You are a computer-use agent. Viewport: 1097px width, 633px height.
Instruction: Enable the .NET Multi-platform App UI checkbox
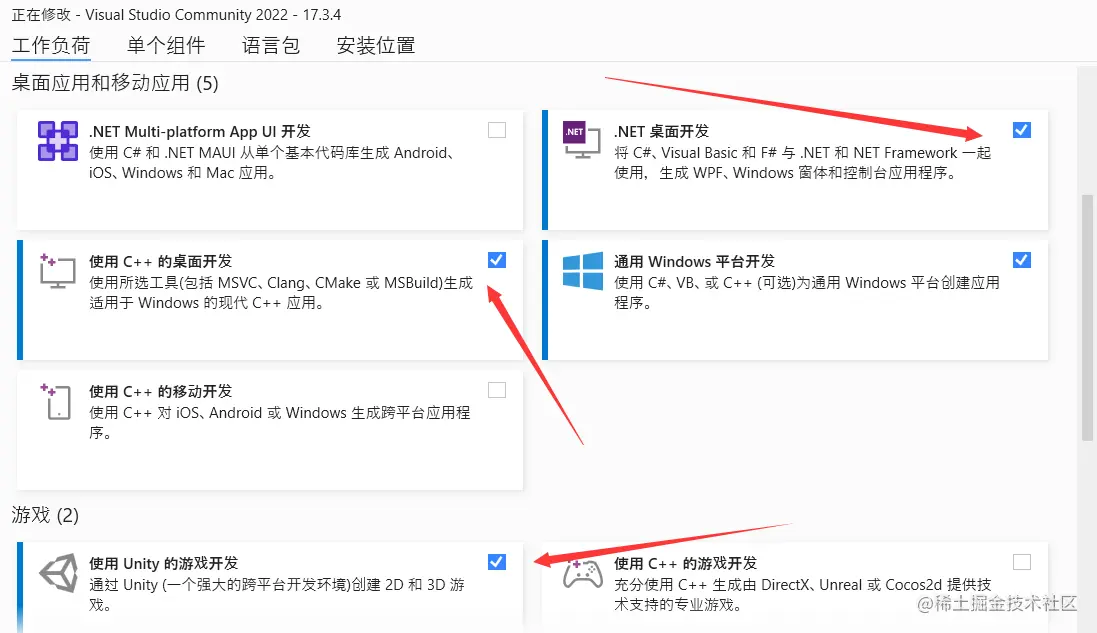point(497,130)
